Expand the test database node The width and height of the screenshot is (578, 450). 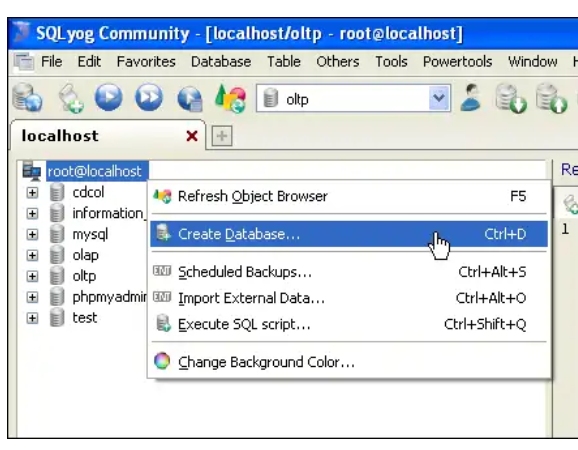click(32, 318)
